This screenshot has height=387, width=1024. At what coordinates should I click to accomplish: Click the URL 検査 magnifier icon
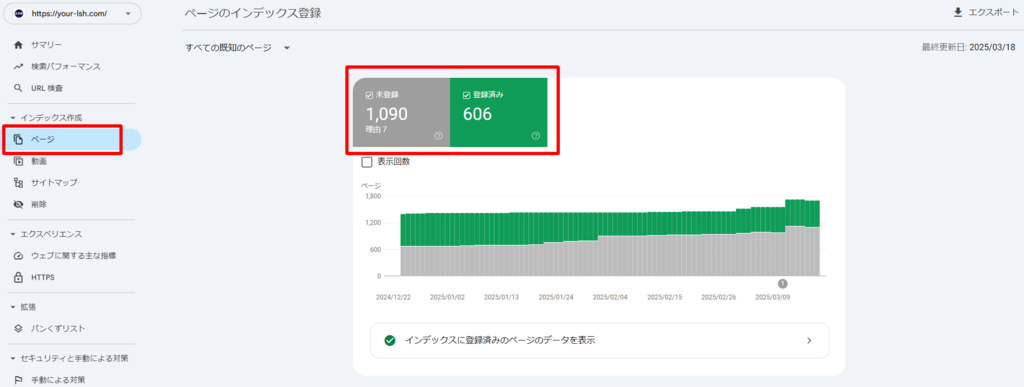coord(18,88)
